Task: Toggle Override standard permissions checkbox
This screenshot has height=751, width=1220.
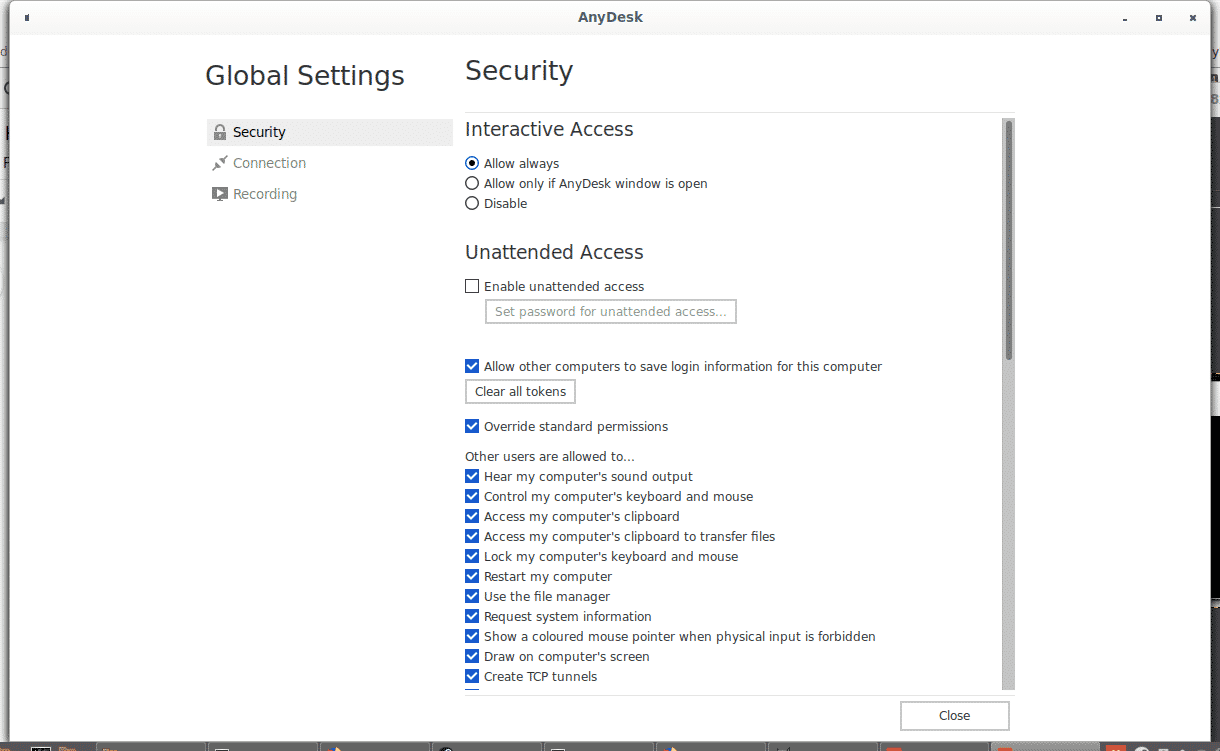Action: click(472, 426)
